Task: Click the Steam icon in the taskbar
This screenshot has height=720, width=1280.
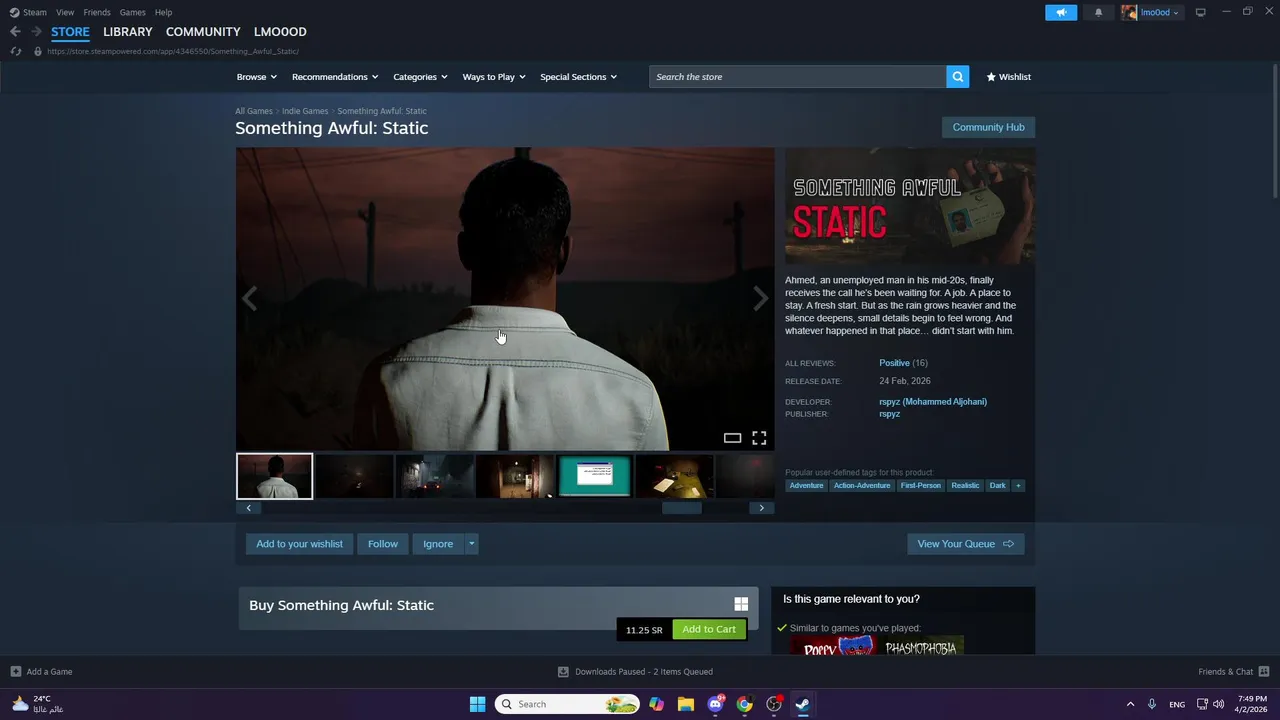Action: click(x=802, y=704)
